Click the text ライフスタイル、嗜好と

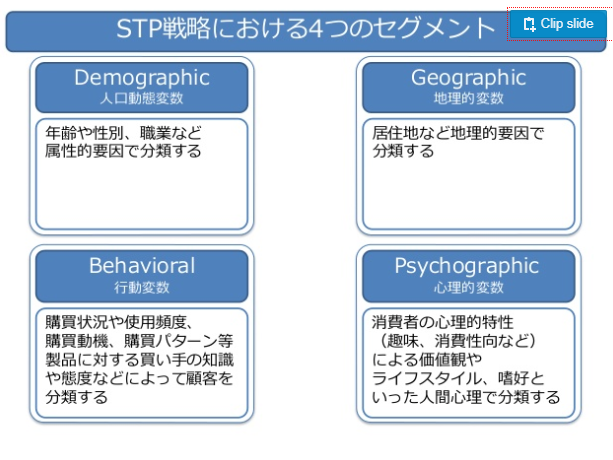[458, 378]
